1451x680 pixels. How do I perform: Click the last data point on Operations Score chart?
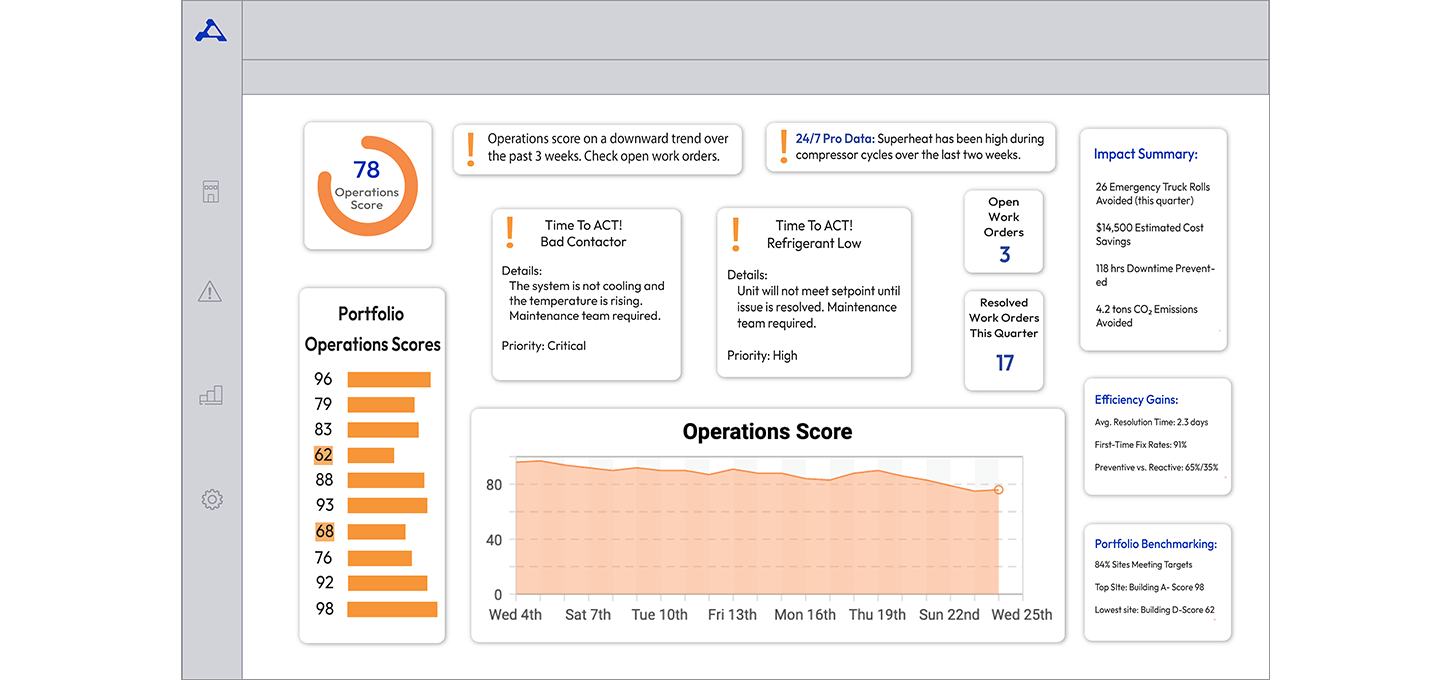coord(998,489)
